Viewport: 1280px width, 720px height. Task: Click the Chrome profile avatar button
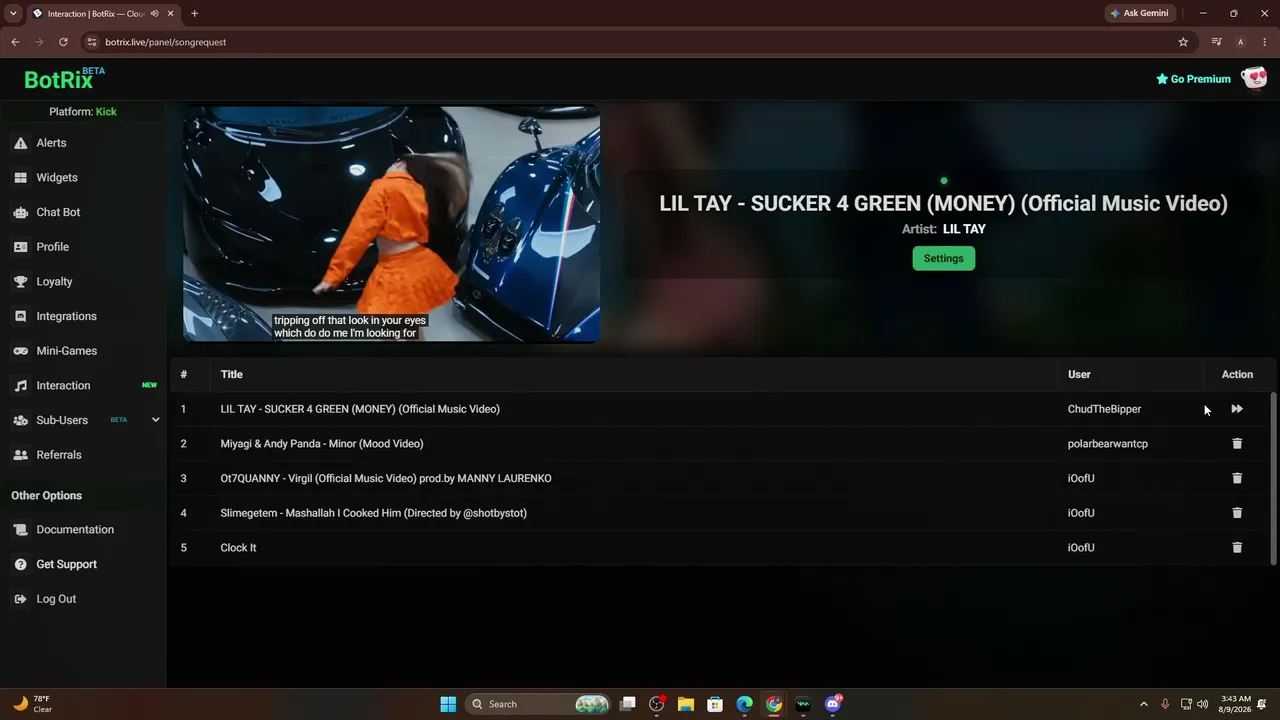(x=1240, y=42)
